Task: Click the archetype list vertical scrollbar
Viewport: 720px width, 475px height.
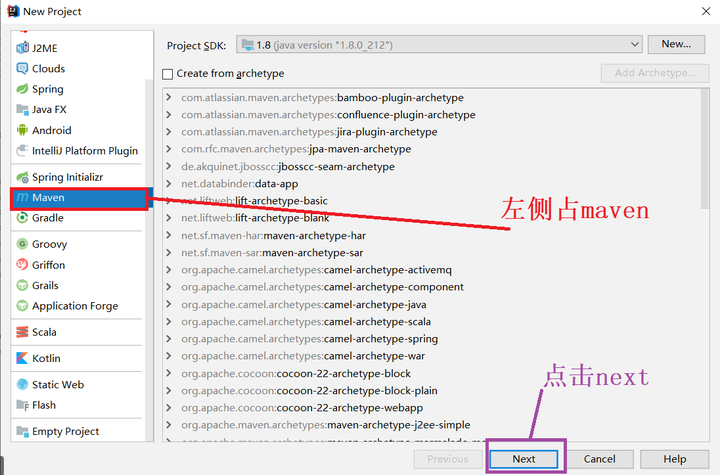Action: 705,149
